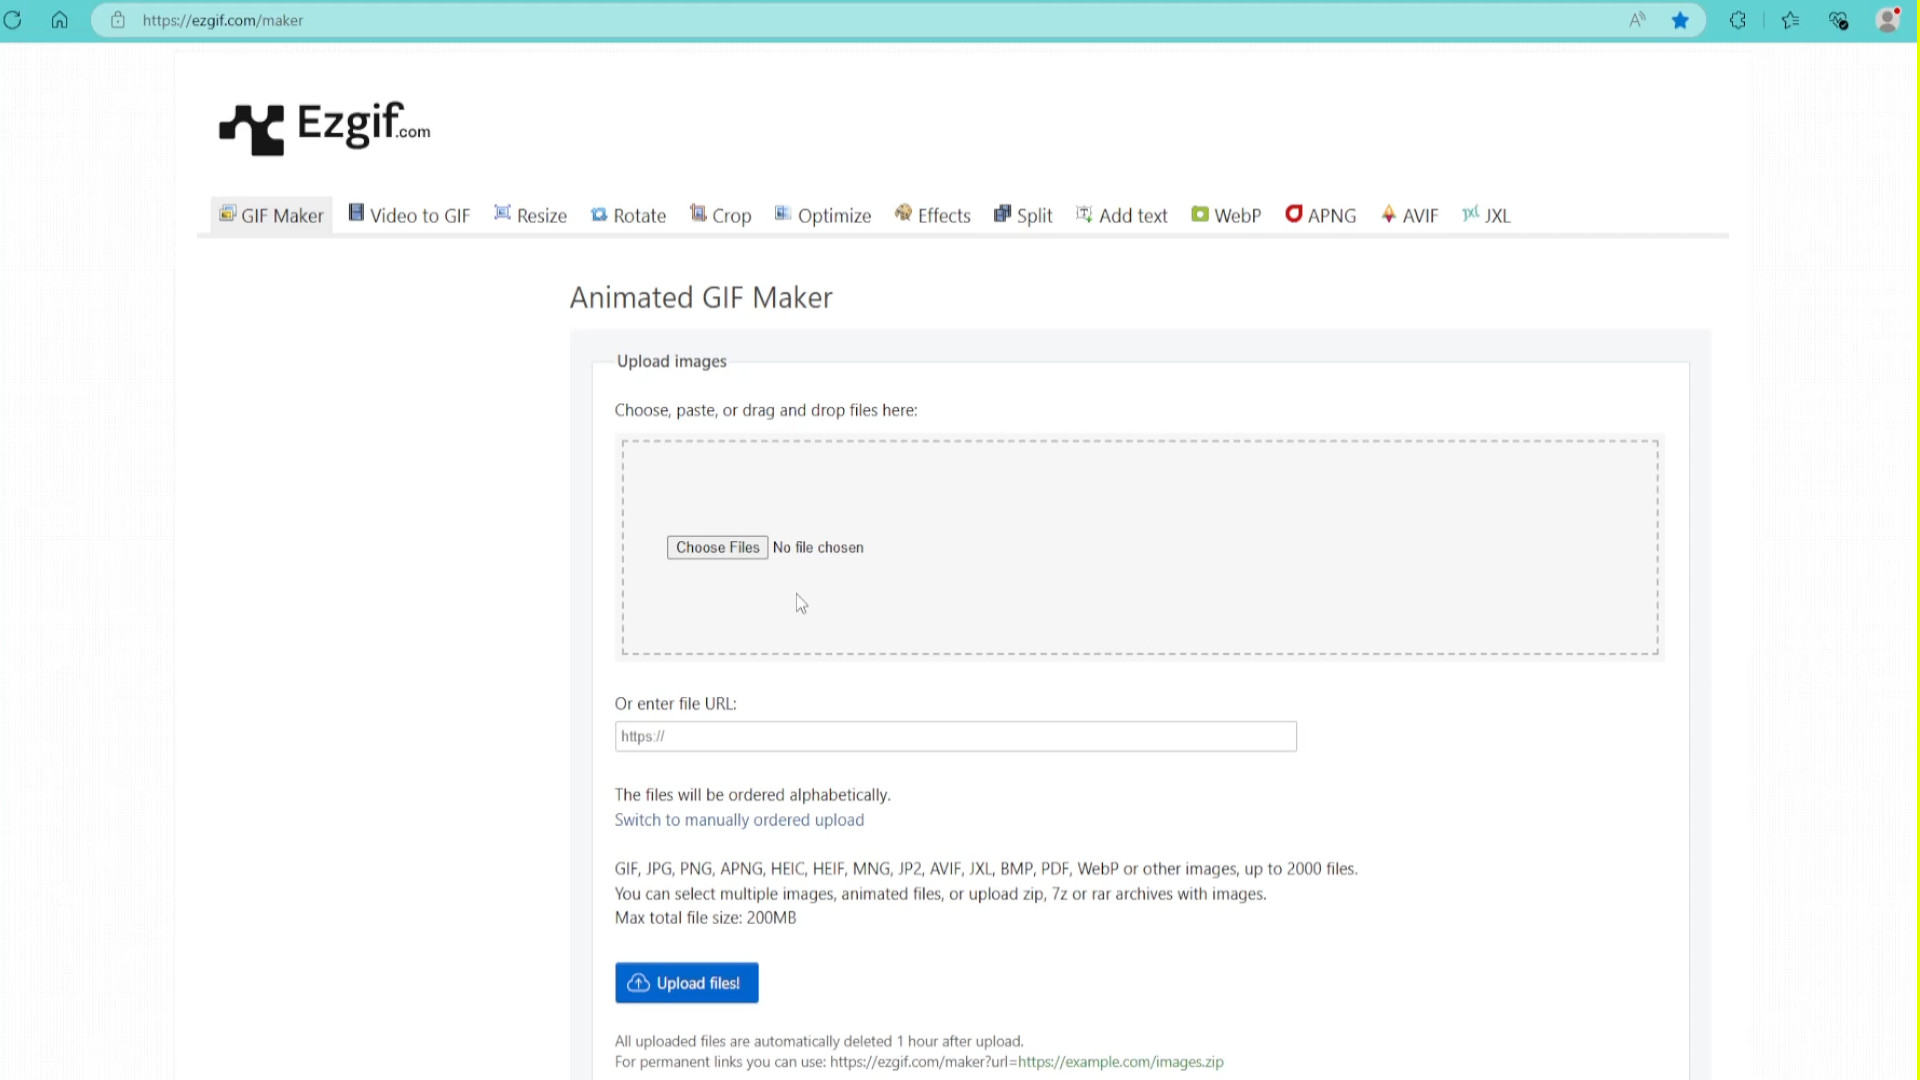The image size is (1920, 1080).
Task: Click the Ezgif.com logo
Action: (325, 128)
